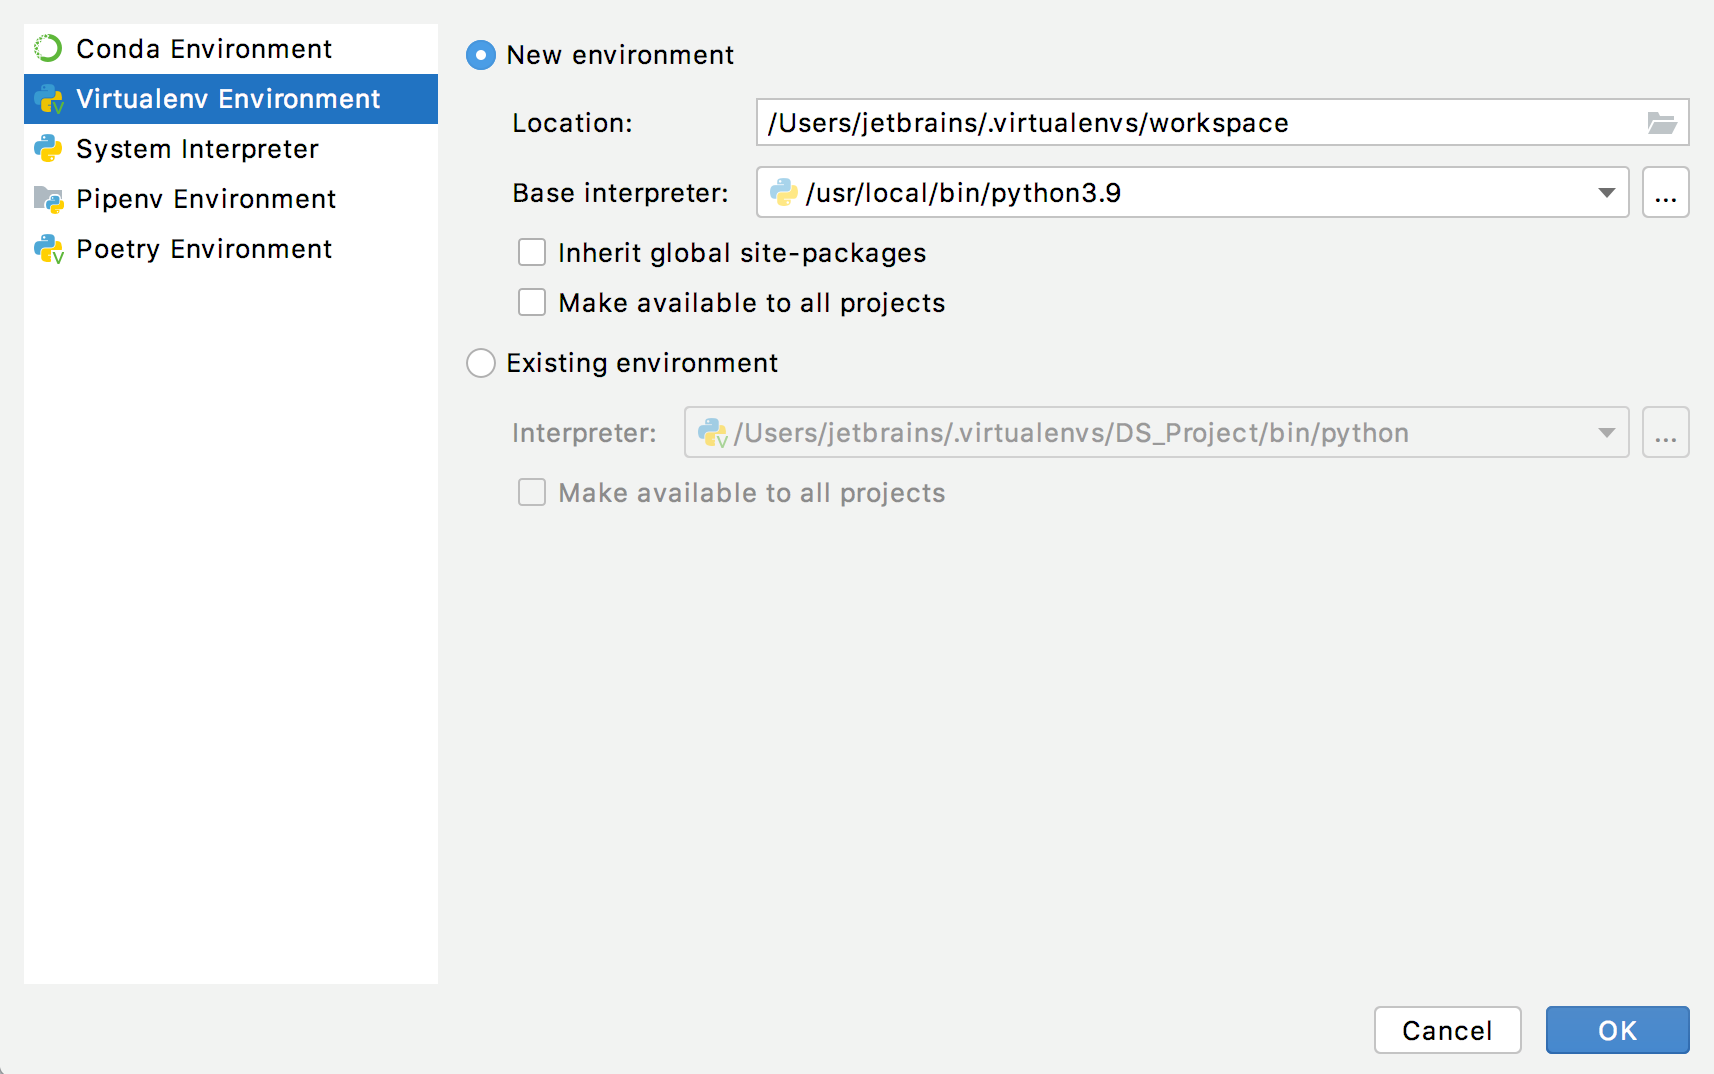1714x1074 pixels.
Task: Select the Poetry Environment icon
Action: (47, 248)
